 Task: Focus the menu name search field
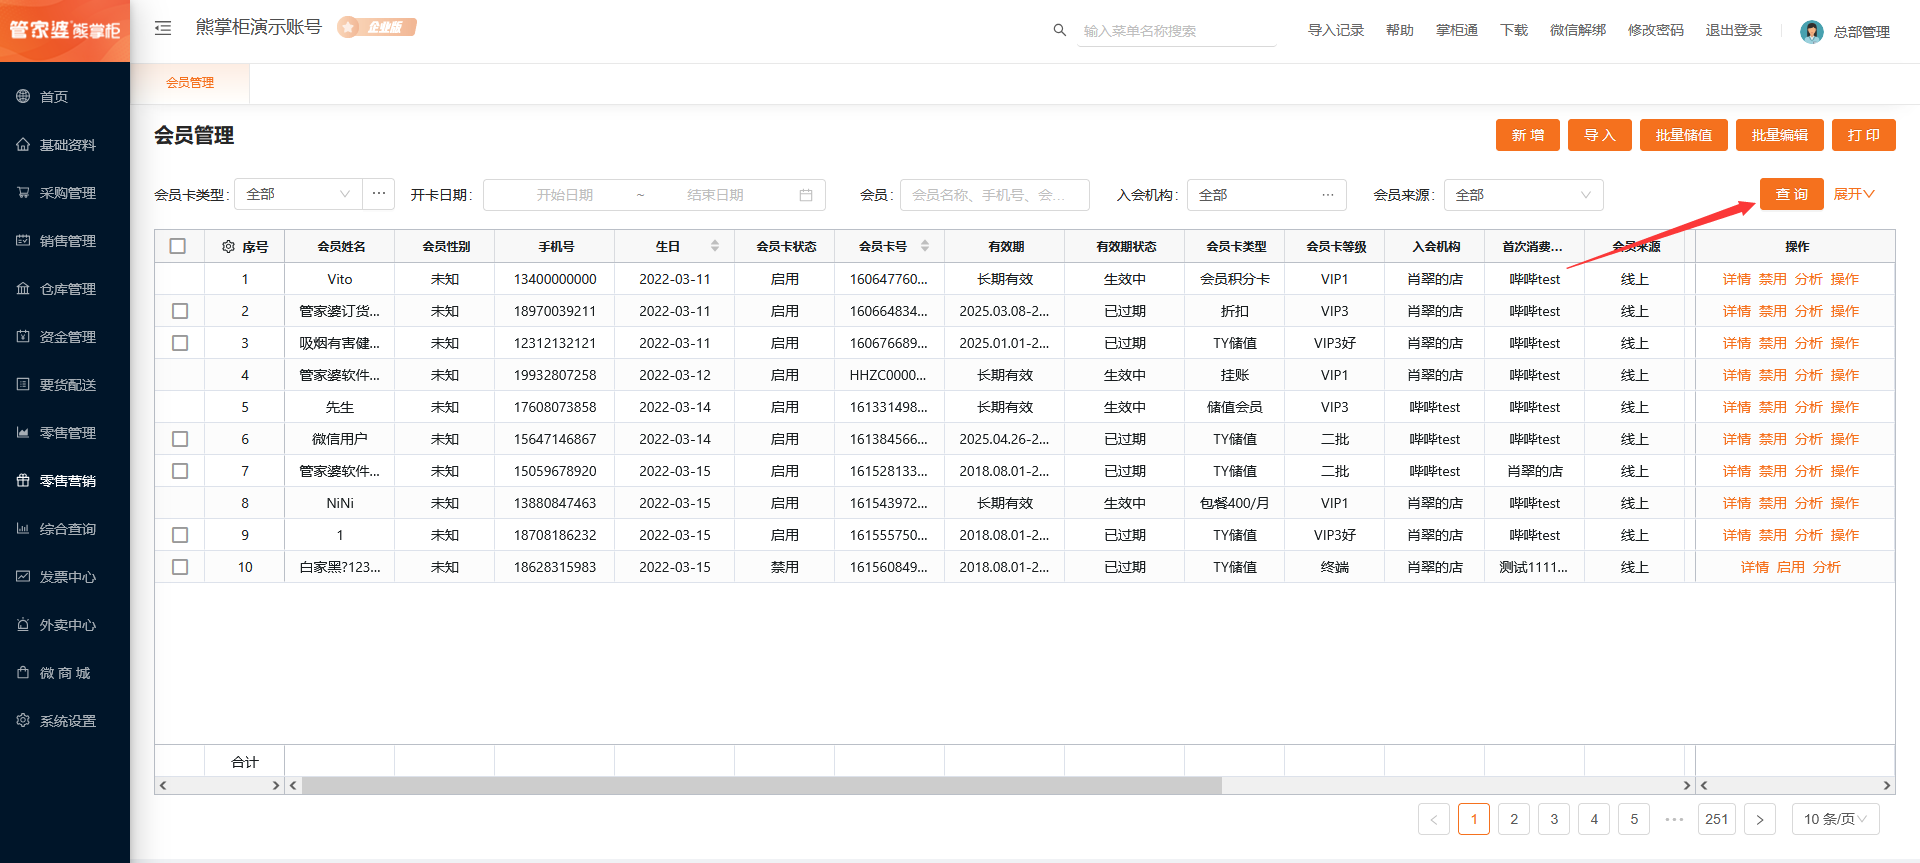click(x=1177, y=31)
